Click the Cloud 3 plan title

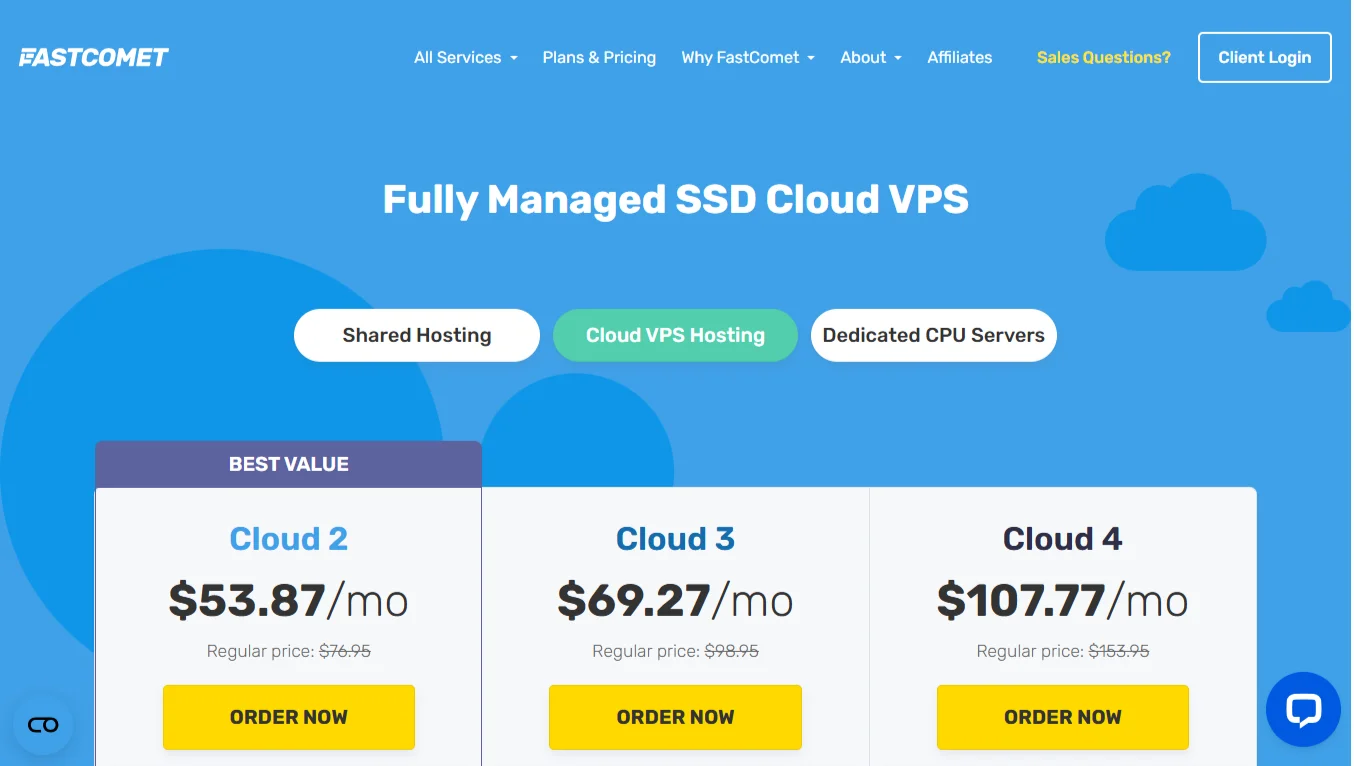tap(675, 539)
